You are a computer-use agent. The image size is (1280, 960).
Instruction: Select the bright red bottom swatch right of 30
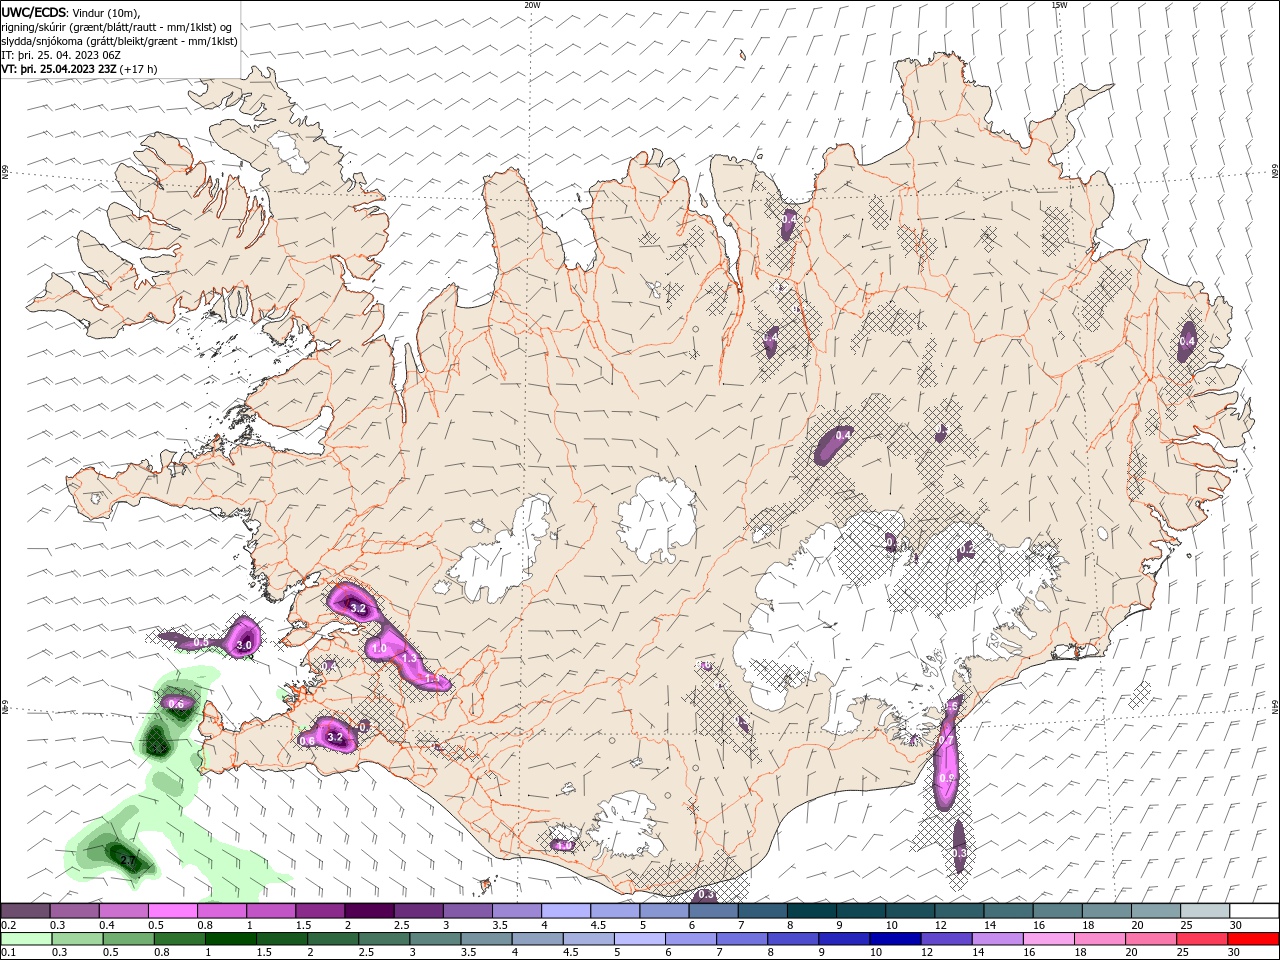tap(1252, 939)
